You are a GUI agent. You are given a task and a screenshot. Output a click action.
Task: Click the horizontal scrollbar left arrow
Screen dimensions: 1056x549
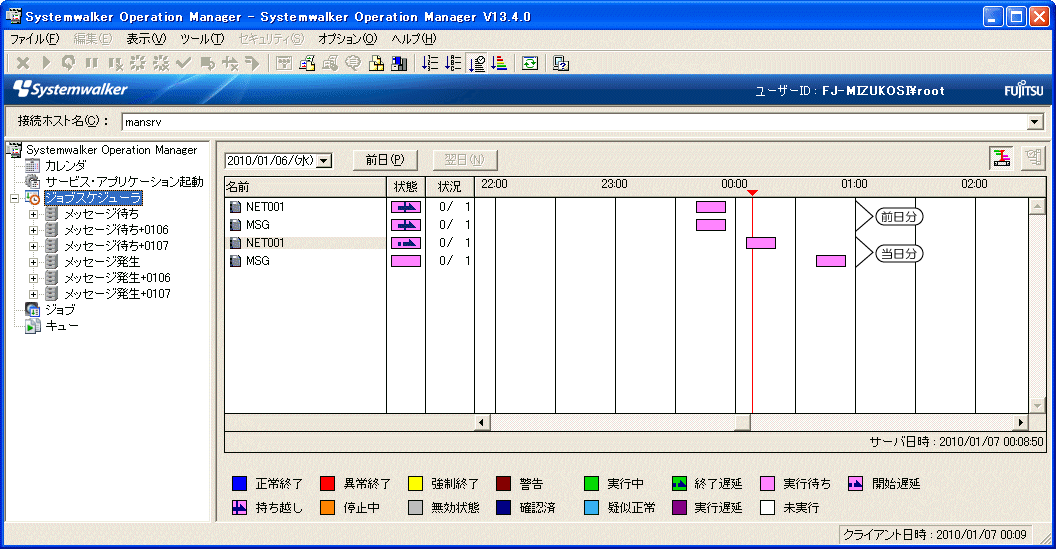482,422
